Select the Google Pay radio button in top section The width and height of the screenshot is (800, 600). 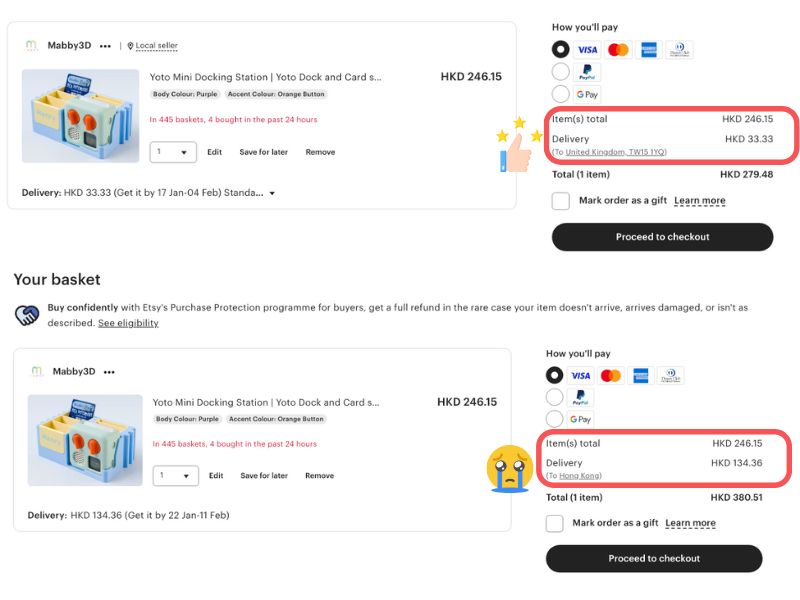click(560, 94)
